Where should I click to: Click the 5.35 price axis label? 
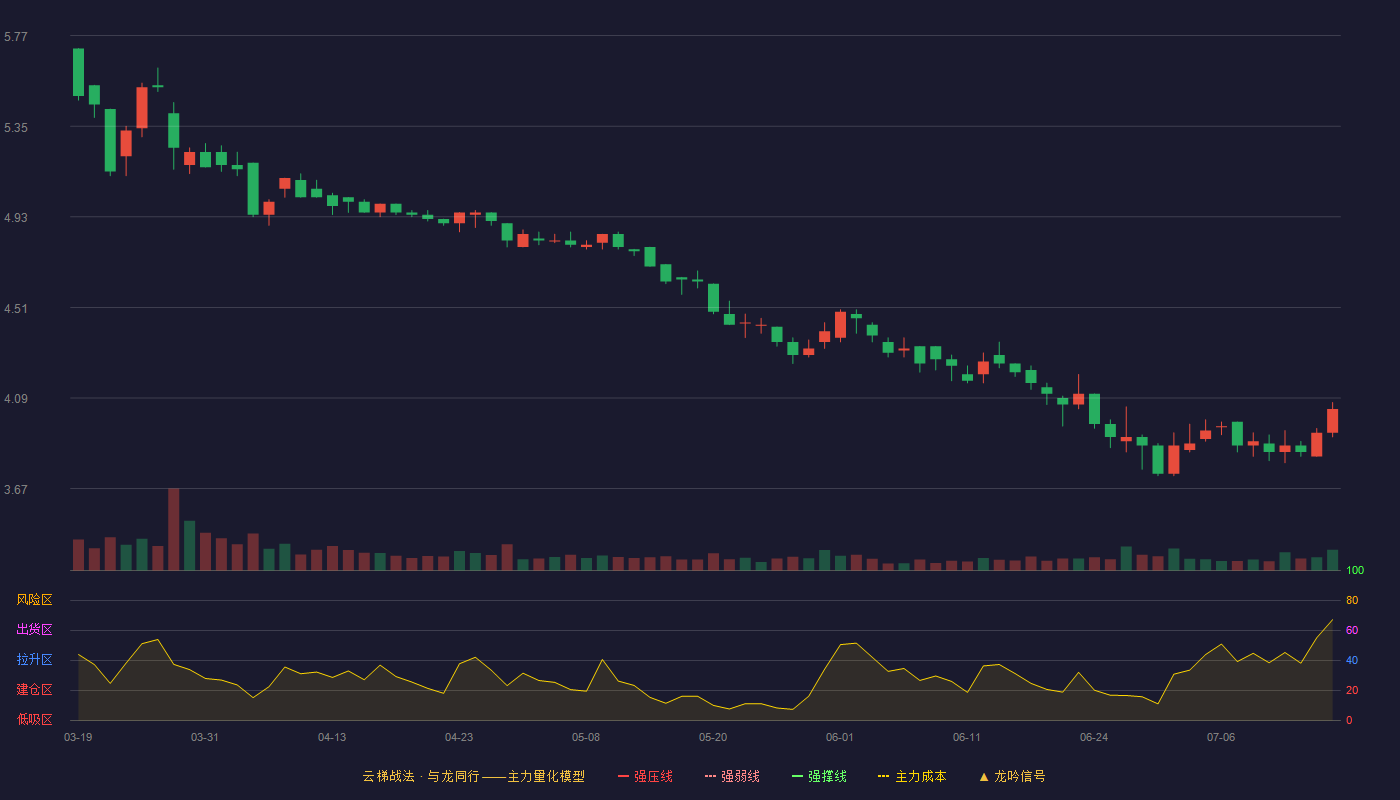pyautogui.click(x=16, y=128)
